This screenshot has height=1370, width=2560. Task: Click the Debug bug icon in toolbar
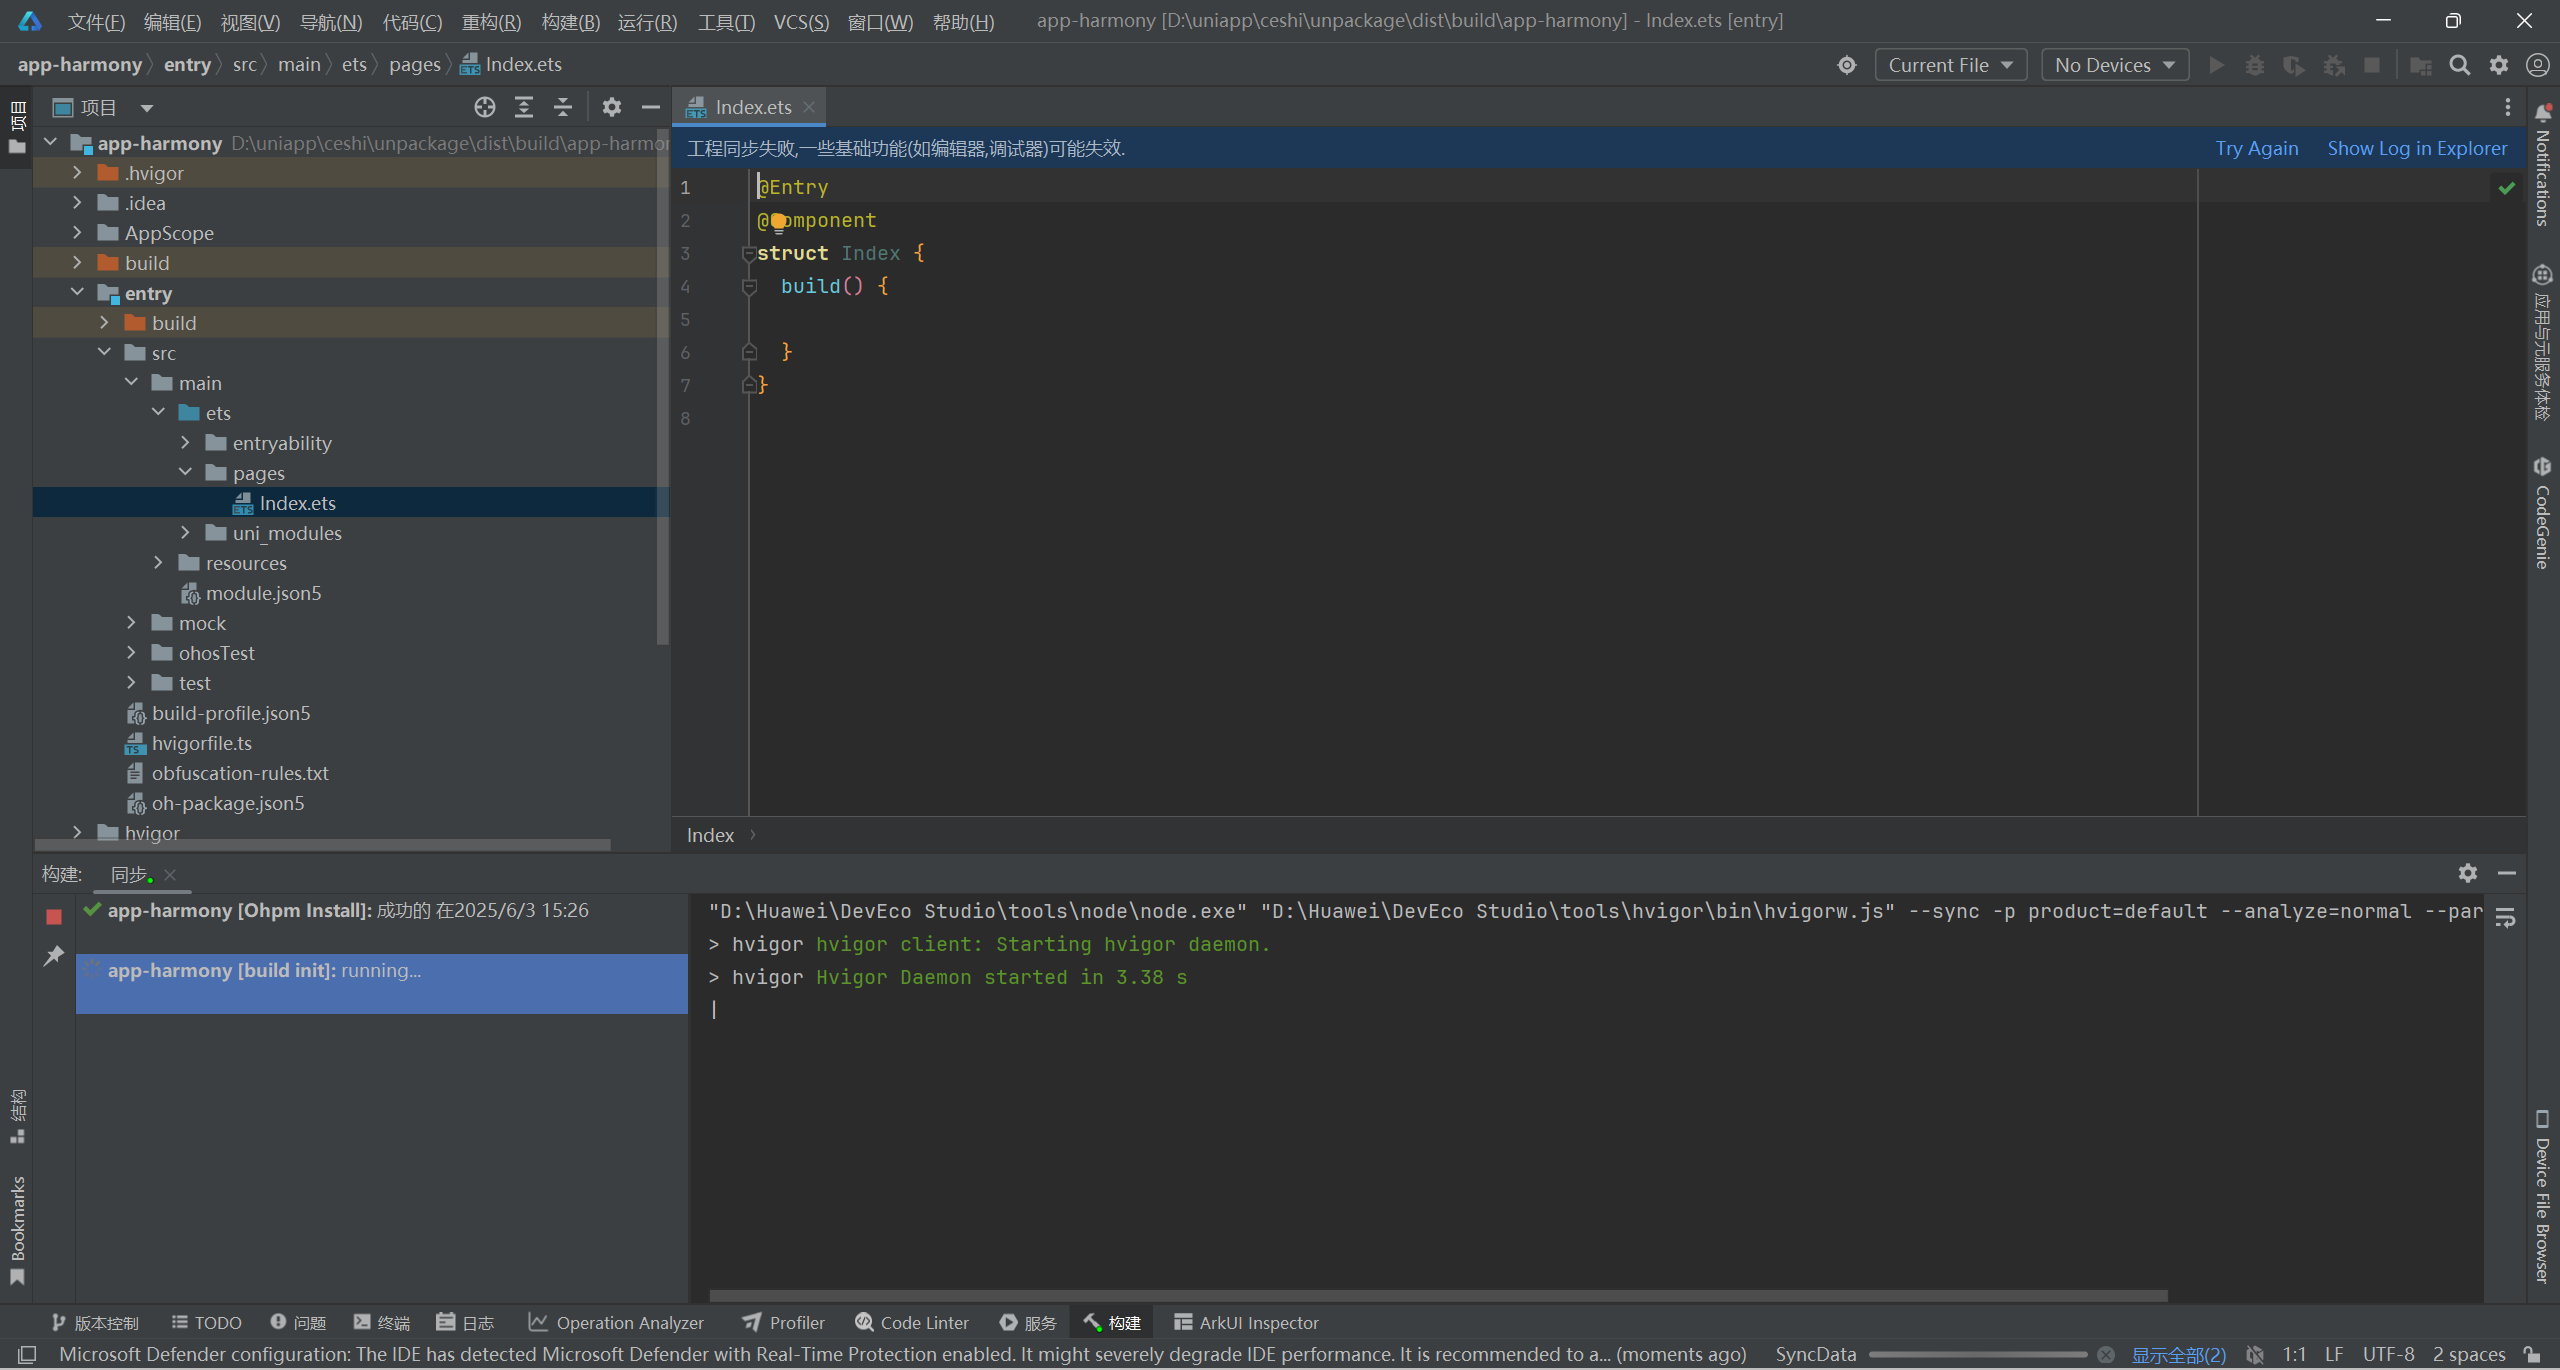[x=2255, y=65]
